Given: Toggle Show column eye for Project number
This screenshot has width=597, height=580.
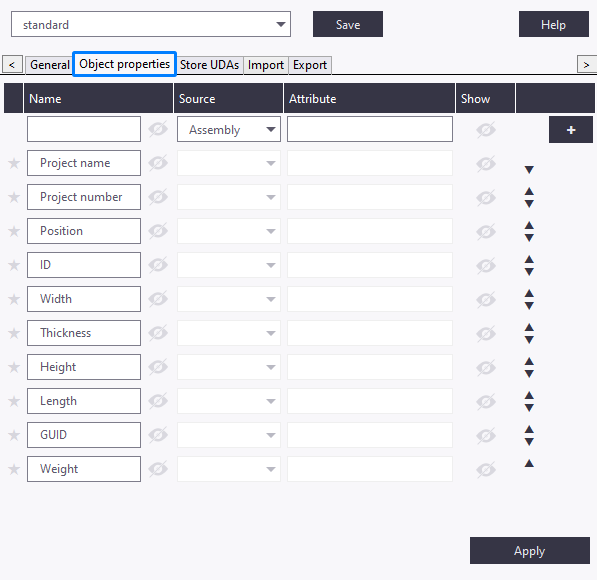Looking at the screenshot, I should coord(486,197).
